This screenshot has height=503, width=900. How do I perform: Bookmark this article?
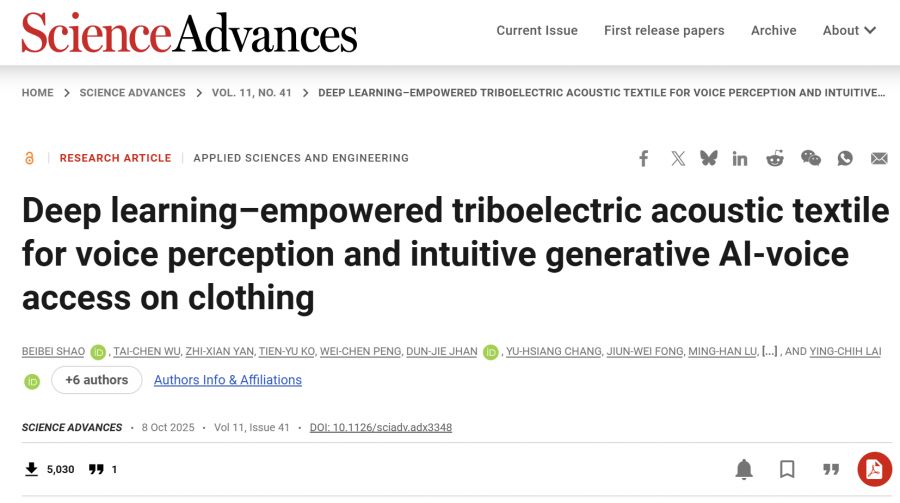pyautogui.click(x=787, y=469)
